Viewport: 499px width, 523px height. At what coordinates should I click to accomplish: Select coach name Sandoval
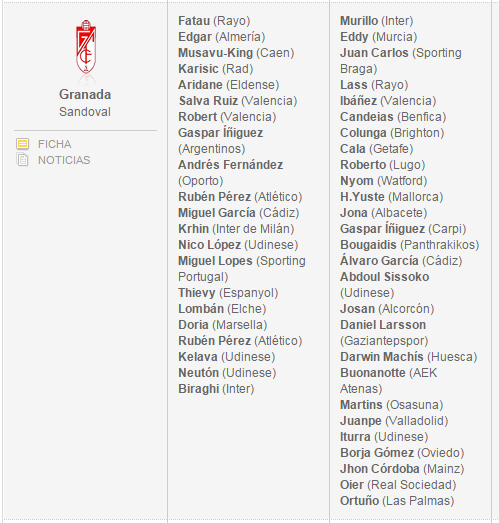[x=85, y=112]
